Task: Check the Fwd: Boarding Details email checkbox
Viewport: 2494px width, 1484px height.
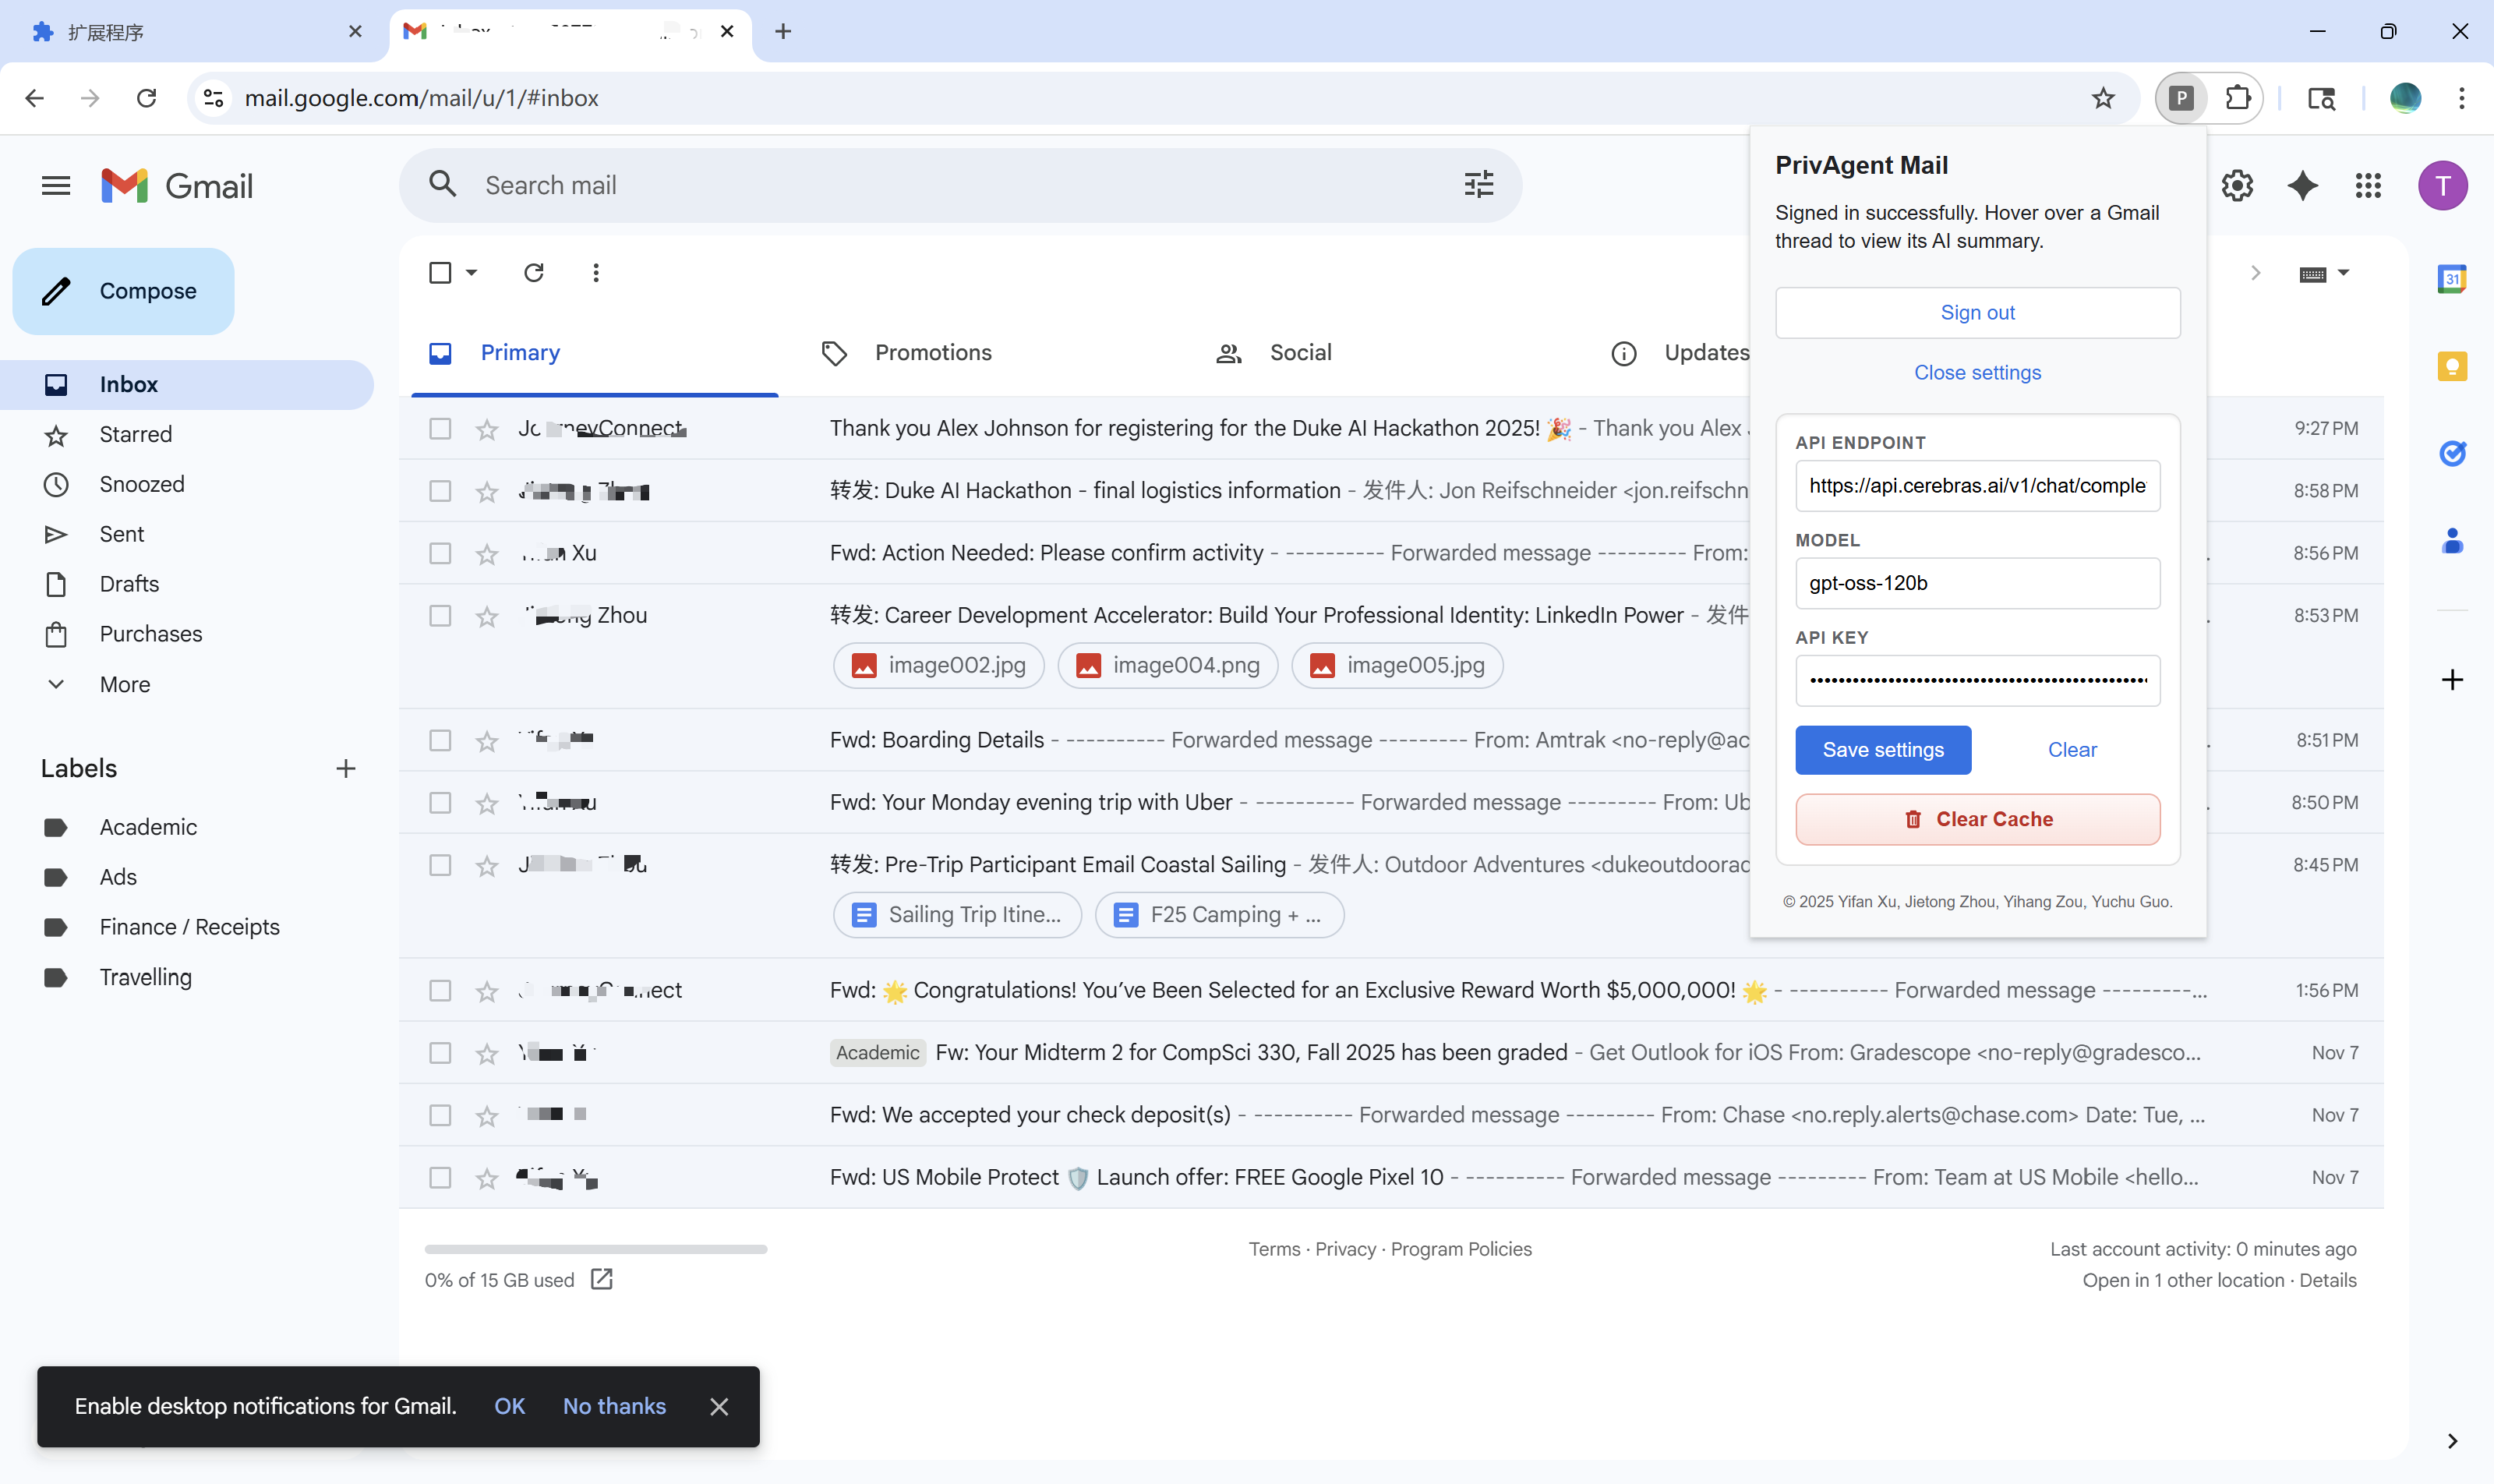Action: coord(440,740)
